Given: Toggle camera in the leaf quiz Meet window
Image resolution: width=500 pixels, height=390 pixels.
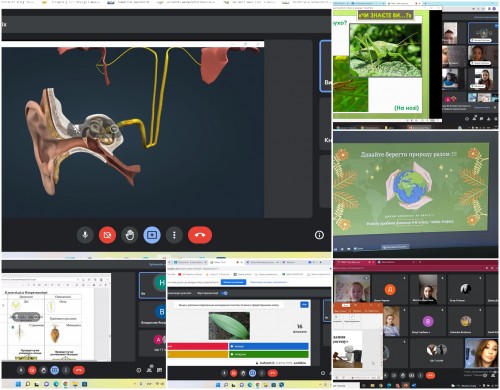Looking at the screenshot, I should pyautogui.click(x=234, y=373).
